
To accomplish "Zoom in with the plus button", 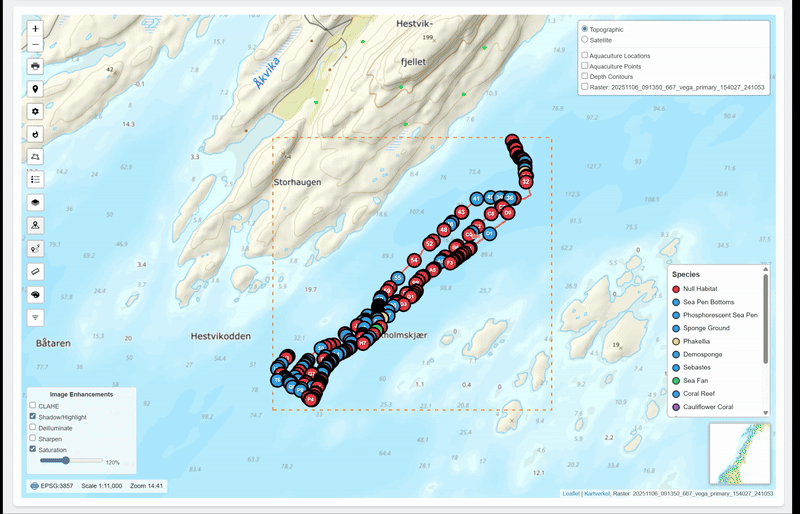I will pos(35,29).
